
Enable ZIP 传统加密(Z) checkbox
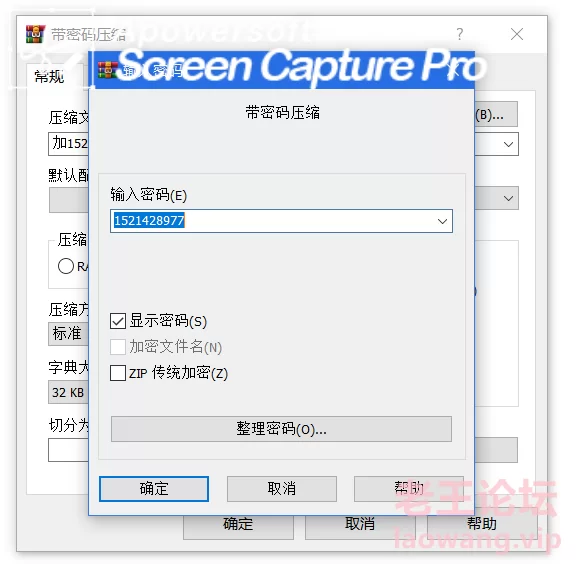(x=118, y=373)
